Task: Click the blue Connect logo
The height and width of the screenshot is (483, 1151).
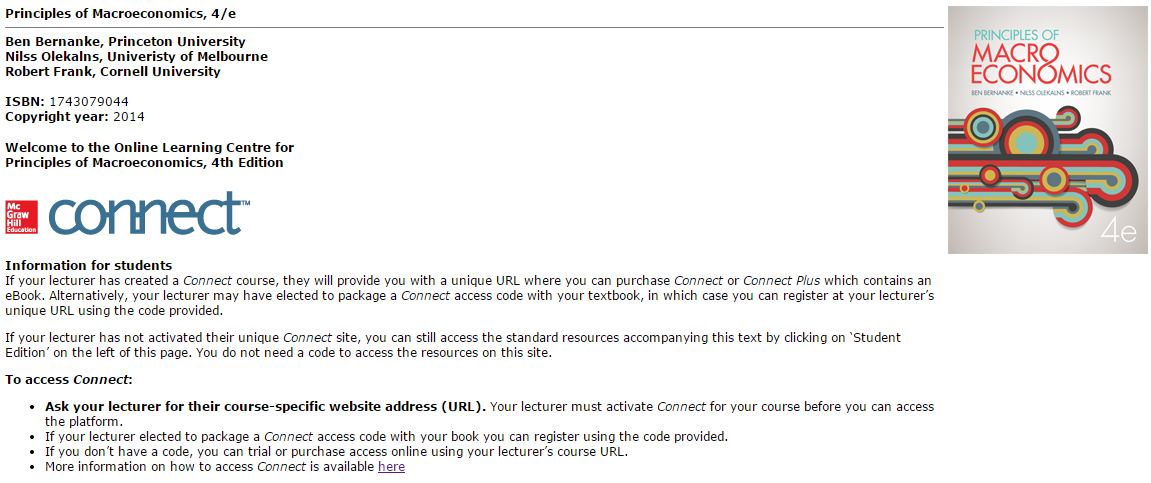Action: (145, 213)
